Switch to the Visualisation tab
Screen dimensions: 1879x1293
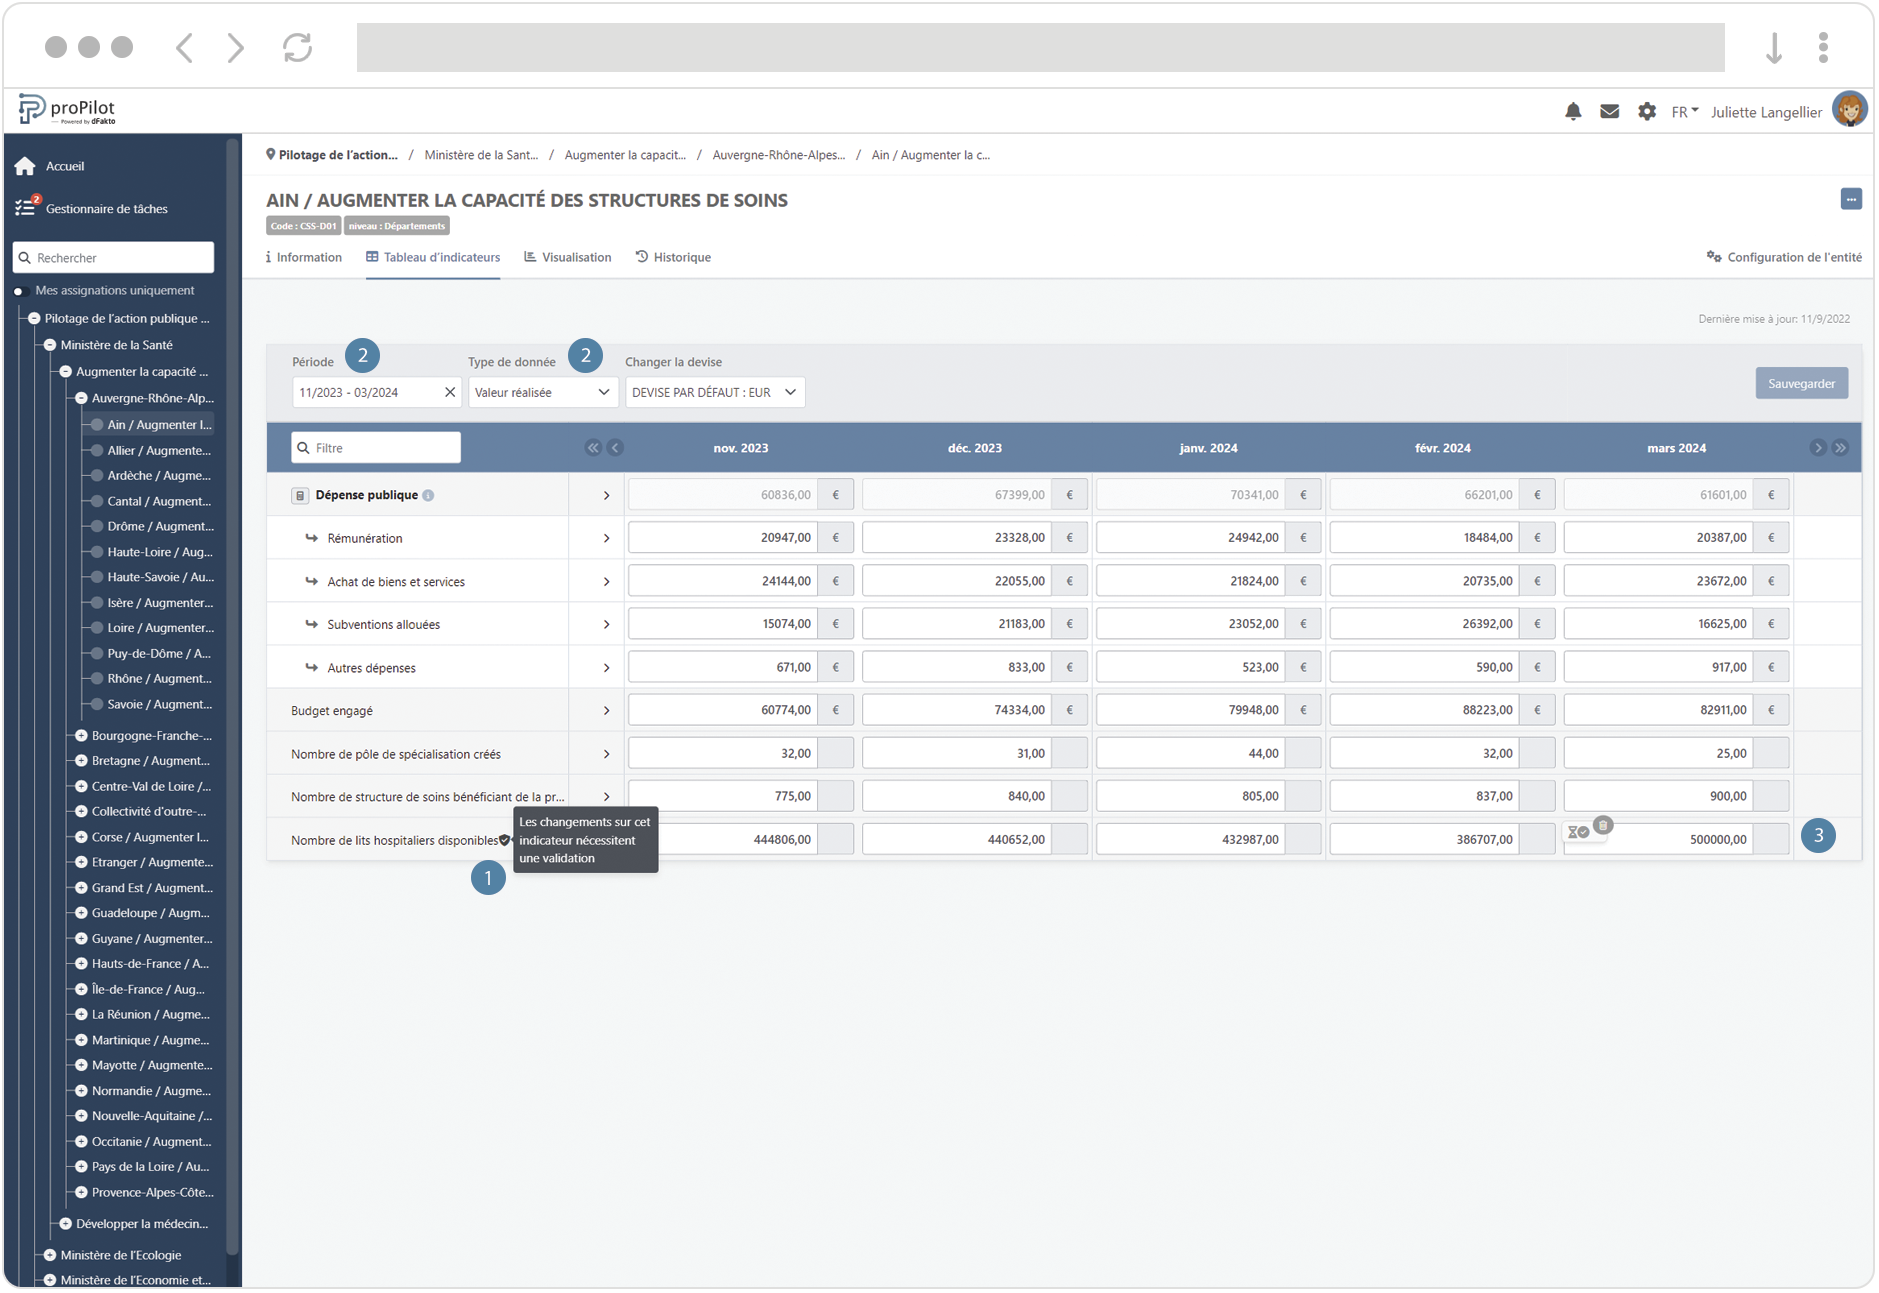[568, 258]
